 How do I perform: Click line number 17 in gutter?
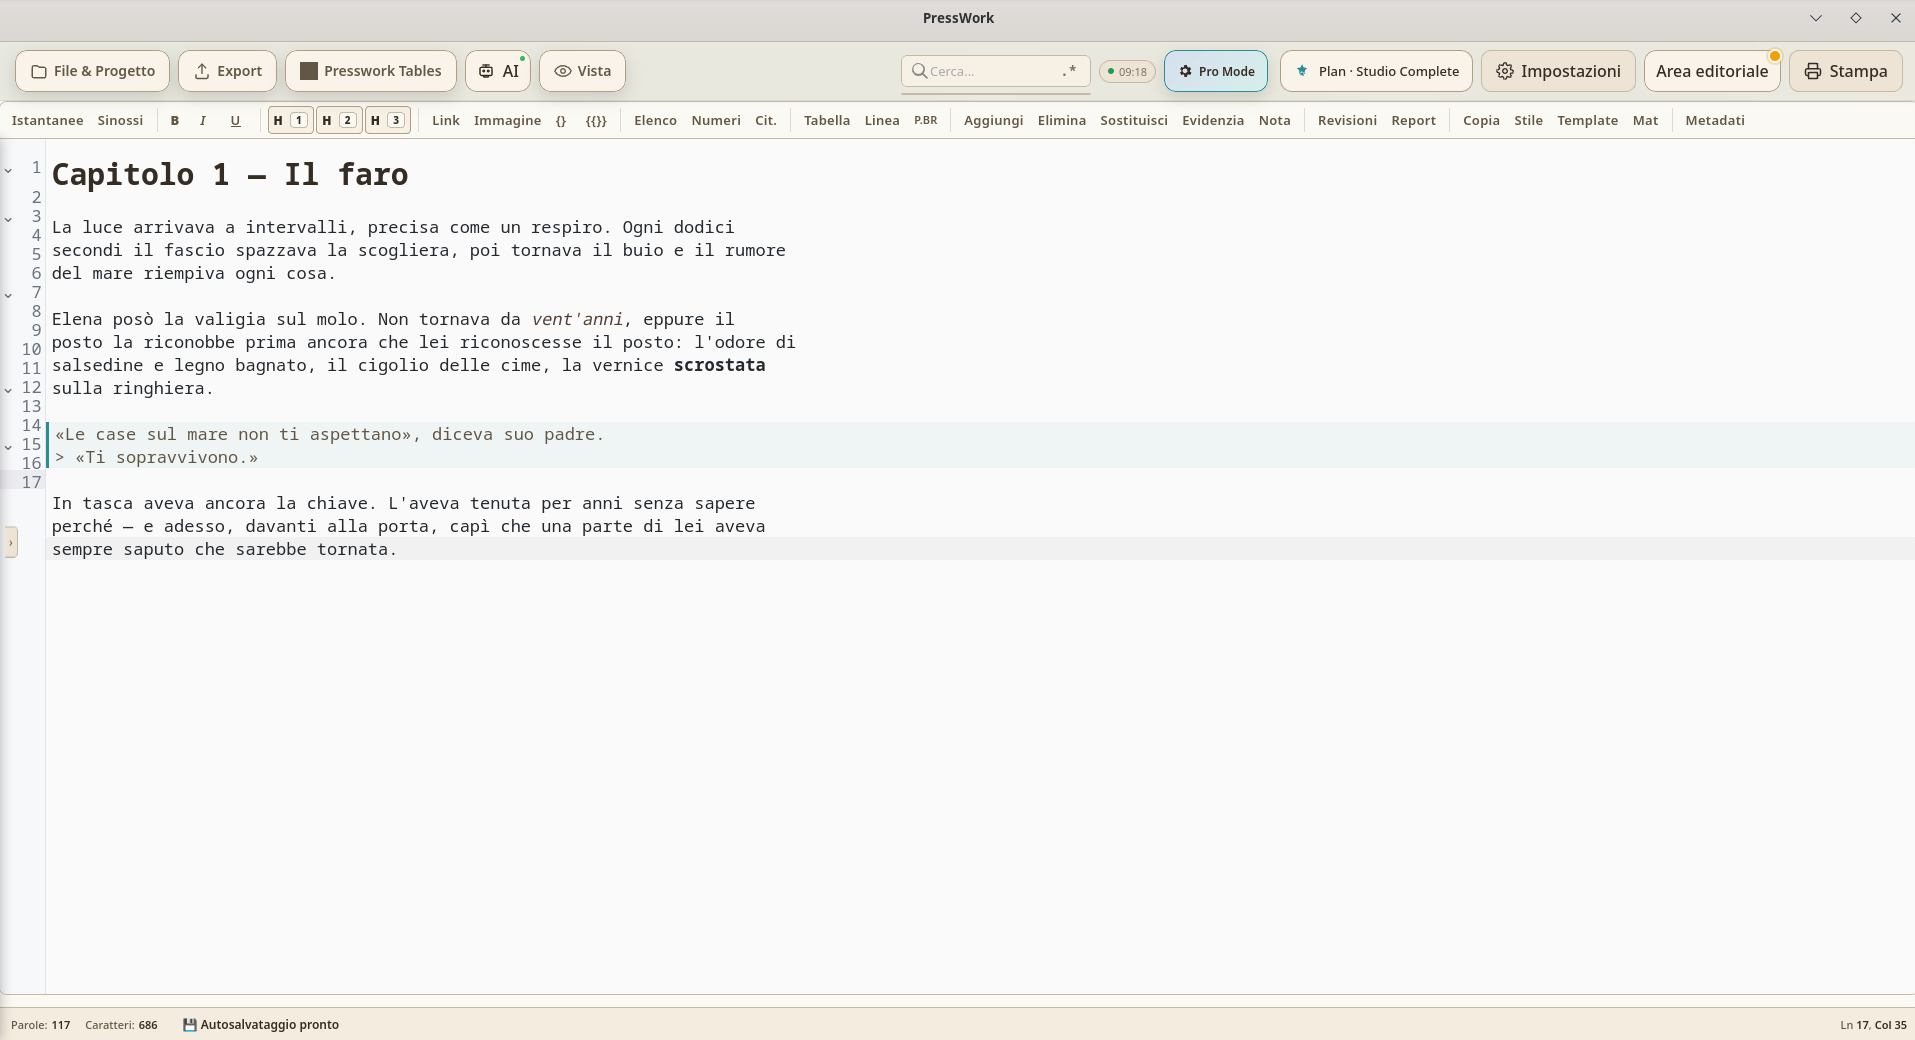point(32,482)
